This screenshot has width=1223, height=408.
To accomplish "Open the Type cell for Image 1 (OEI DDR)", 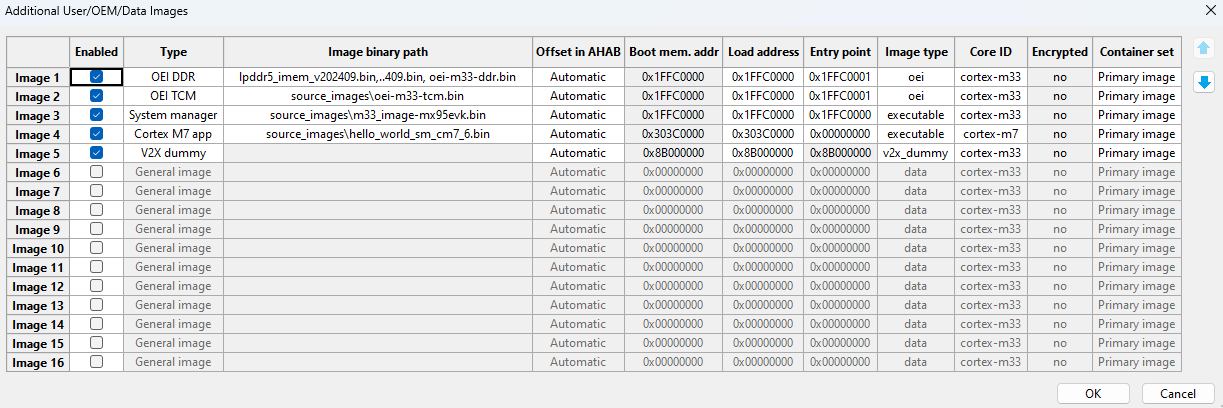I will point(173,77).
